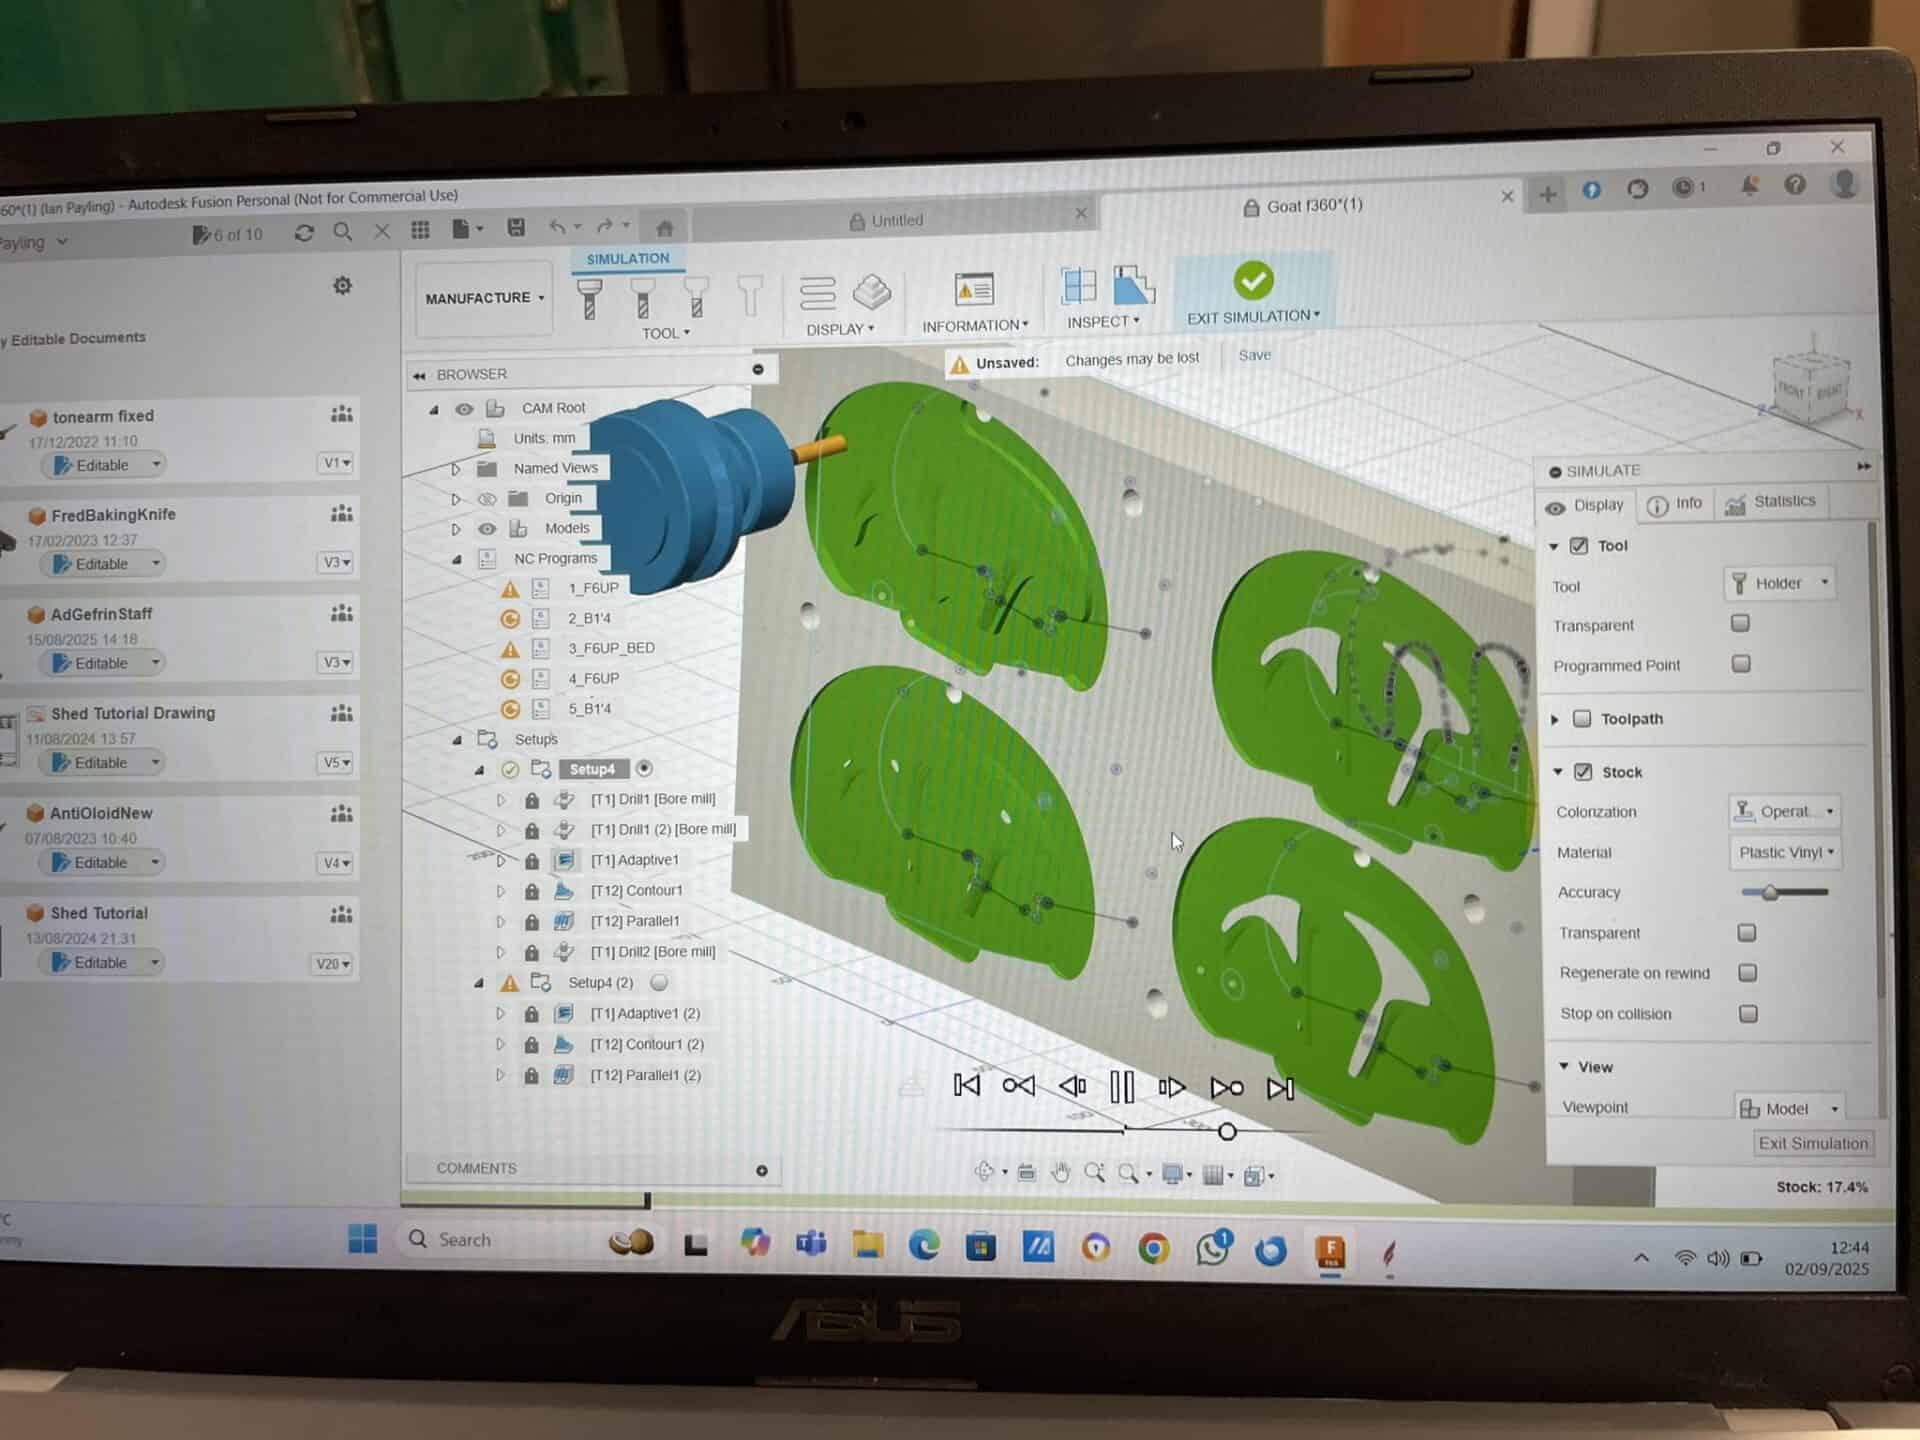The height and width of the screenshot is (1440, 1920).
Task: Open the TOOL ribbon menu
Action: pyautogui.click(x=666, y=333)
